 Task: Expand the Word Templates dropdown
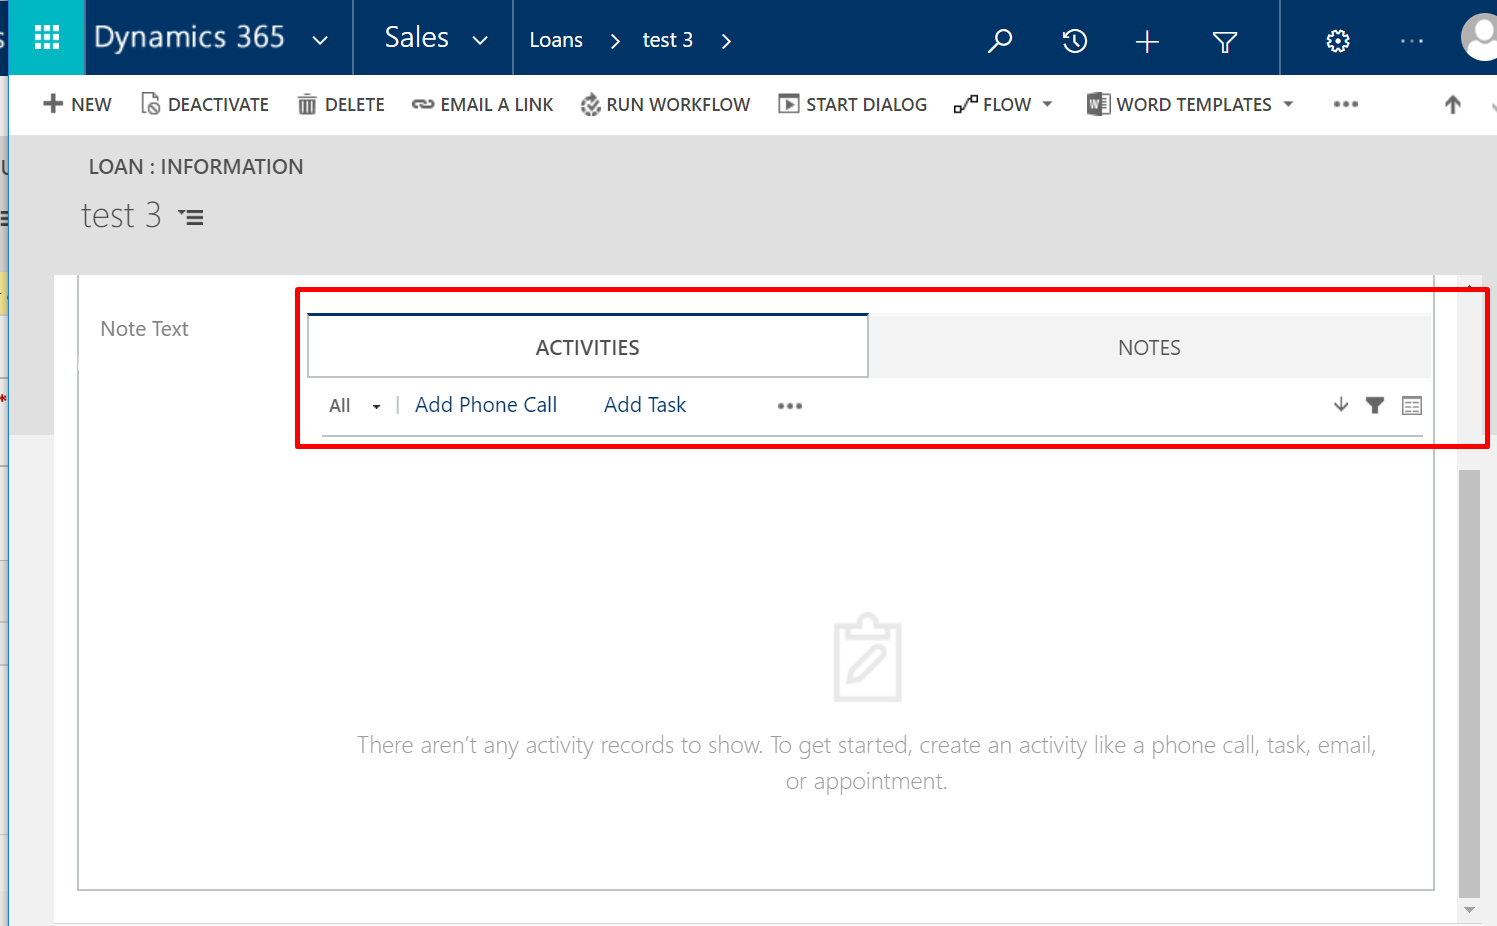1288,104
